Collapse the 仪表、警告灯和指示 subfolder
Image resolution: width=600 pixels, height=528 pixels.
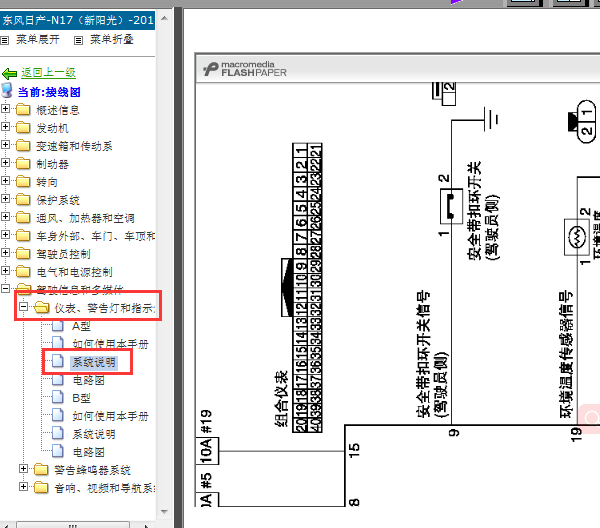pos(23,306)
